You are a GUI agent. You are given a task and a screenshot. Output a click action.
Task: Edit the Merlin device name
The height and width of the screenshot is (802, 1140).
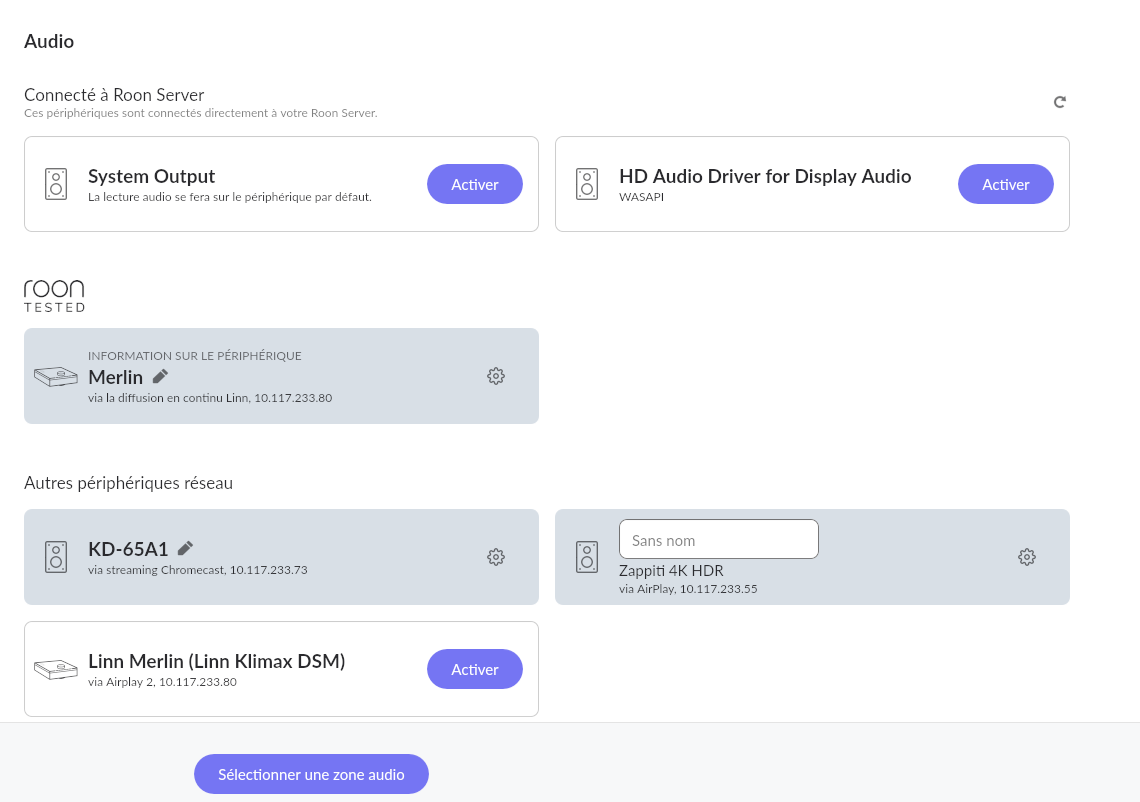[x=160, y=376]
